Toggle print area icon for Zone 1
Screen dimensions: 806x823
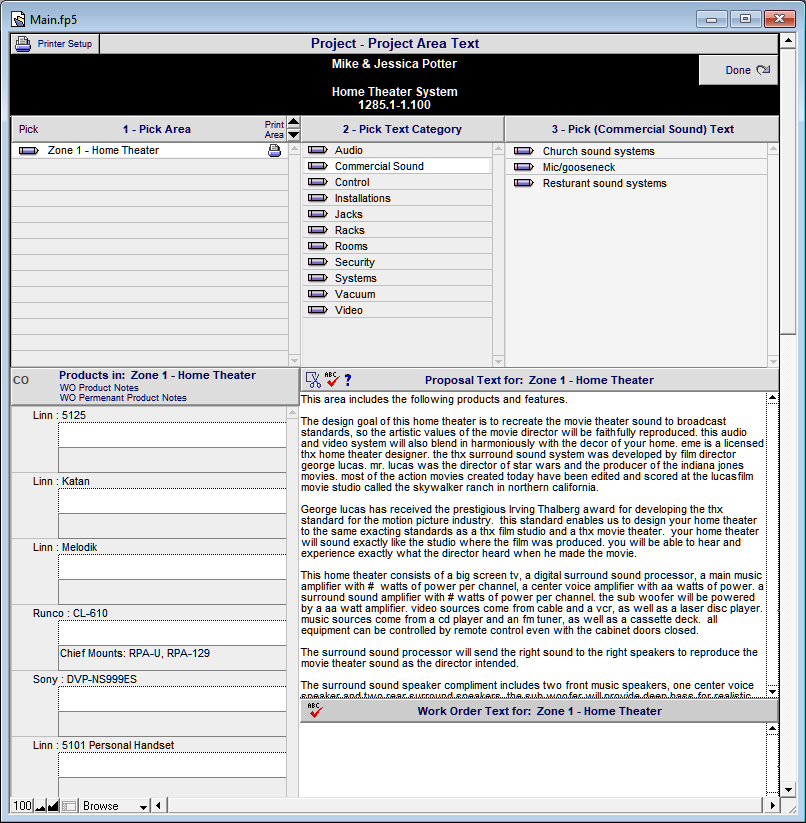coord(274,151)
